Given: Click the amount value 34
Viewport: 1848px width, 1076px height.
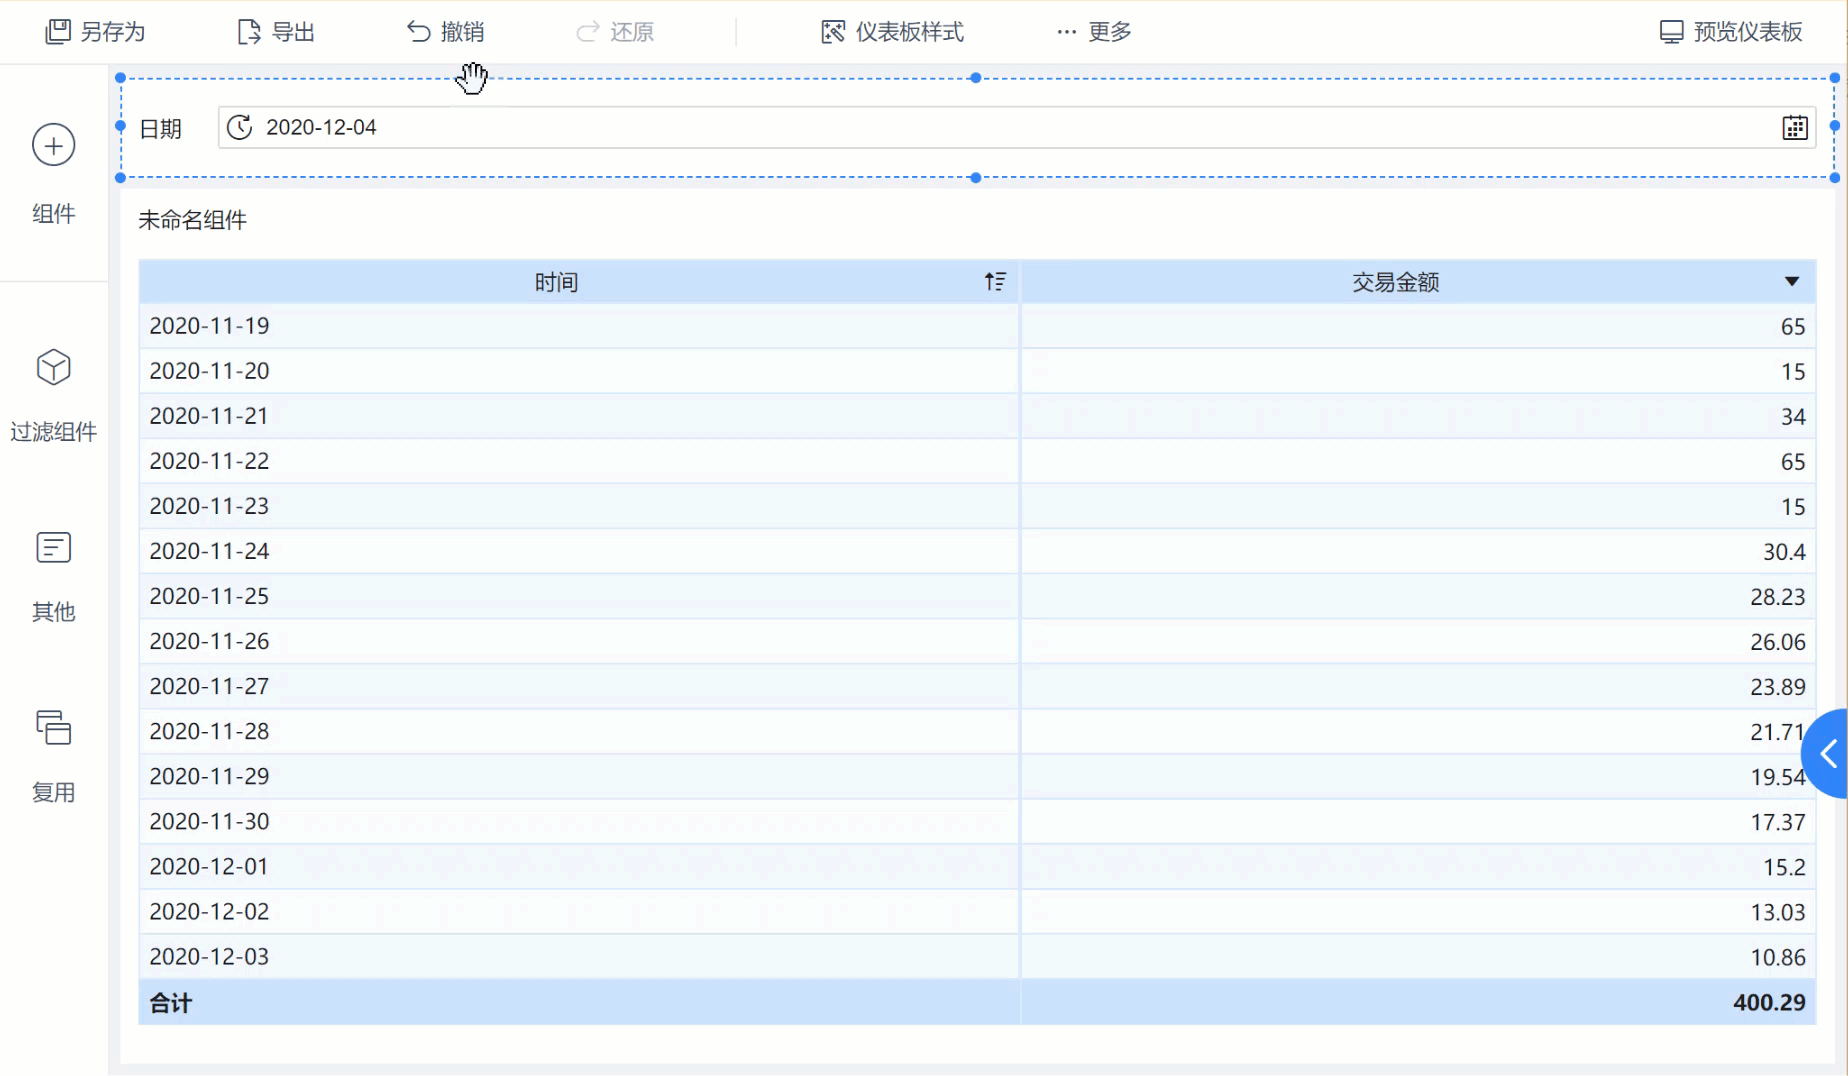Looking at the screenshot, I should [1793, 417].
